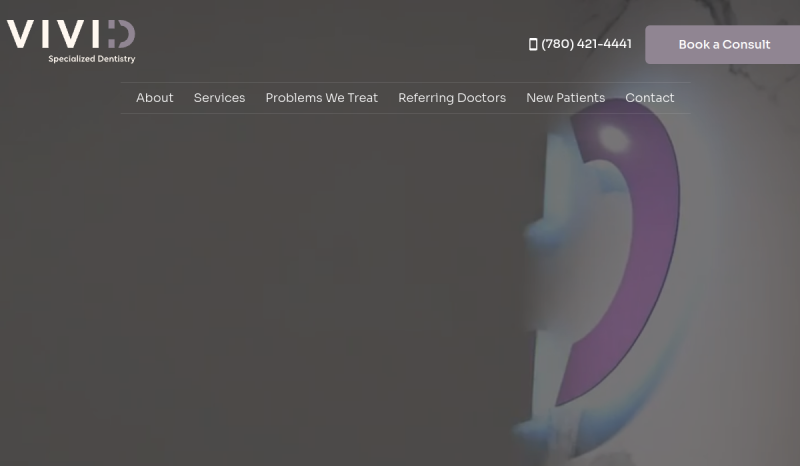Go to the New Patients page
The image size is (800, 466).
565,98
